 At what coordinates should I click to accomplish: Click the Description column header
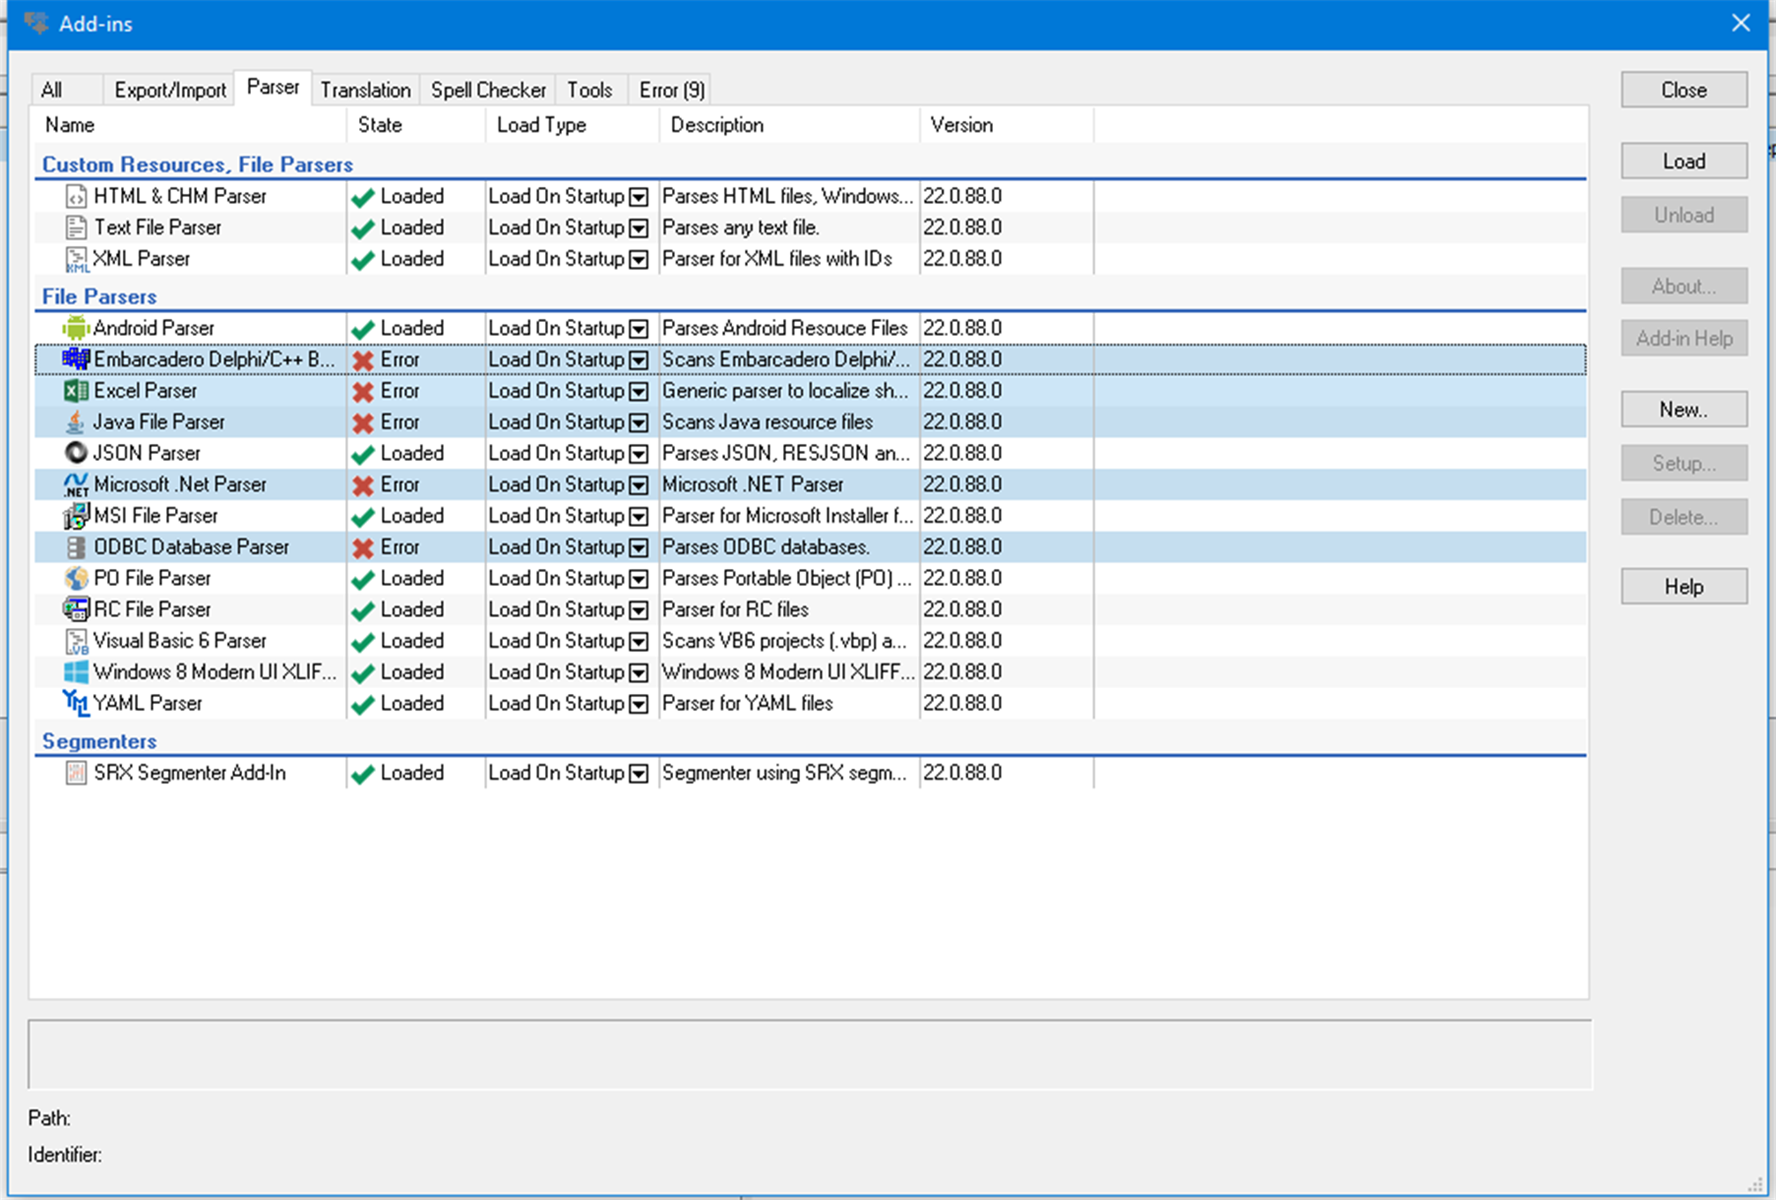coord(789,125)
